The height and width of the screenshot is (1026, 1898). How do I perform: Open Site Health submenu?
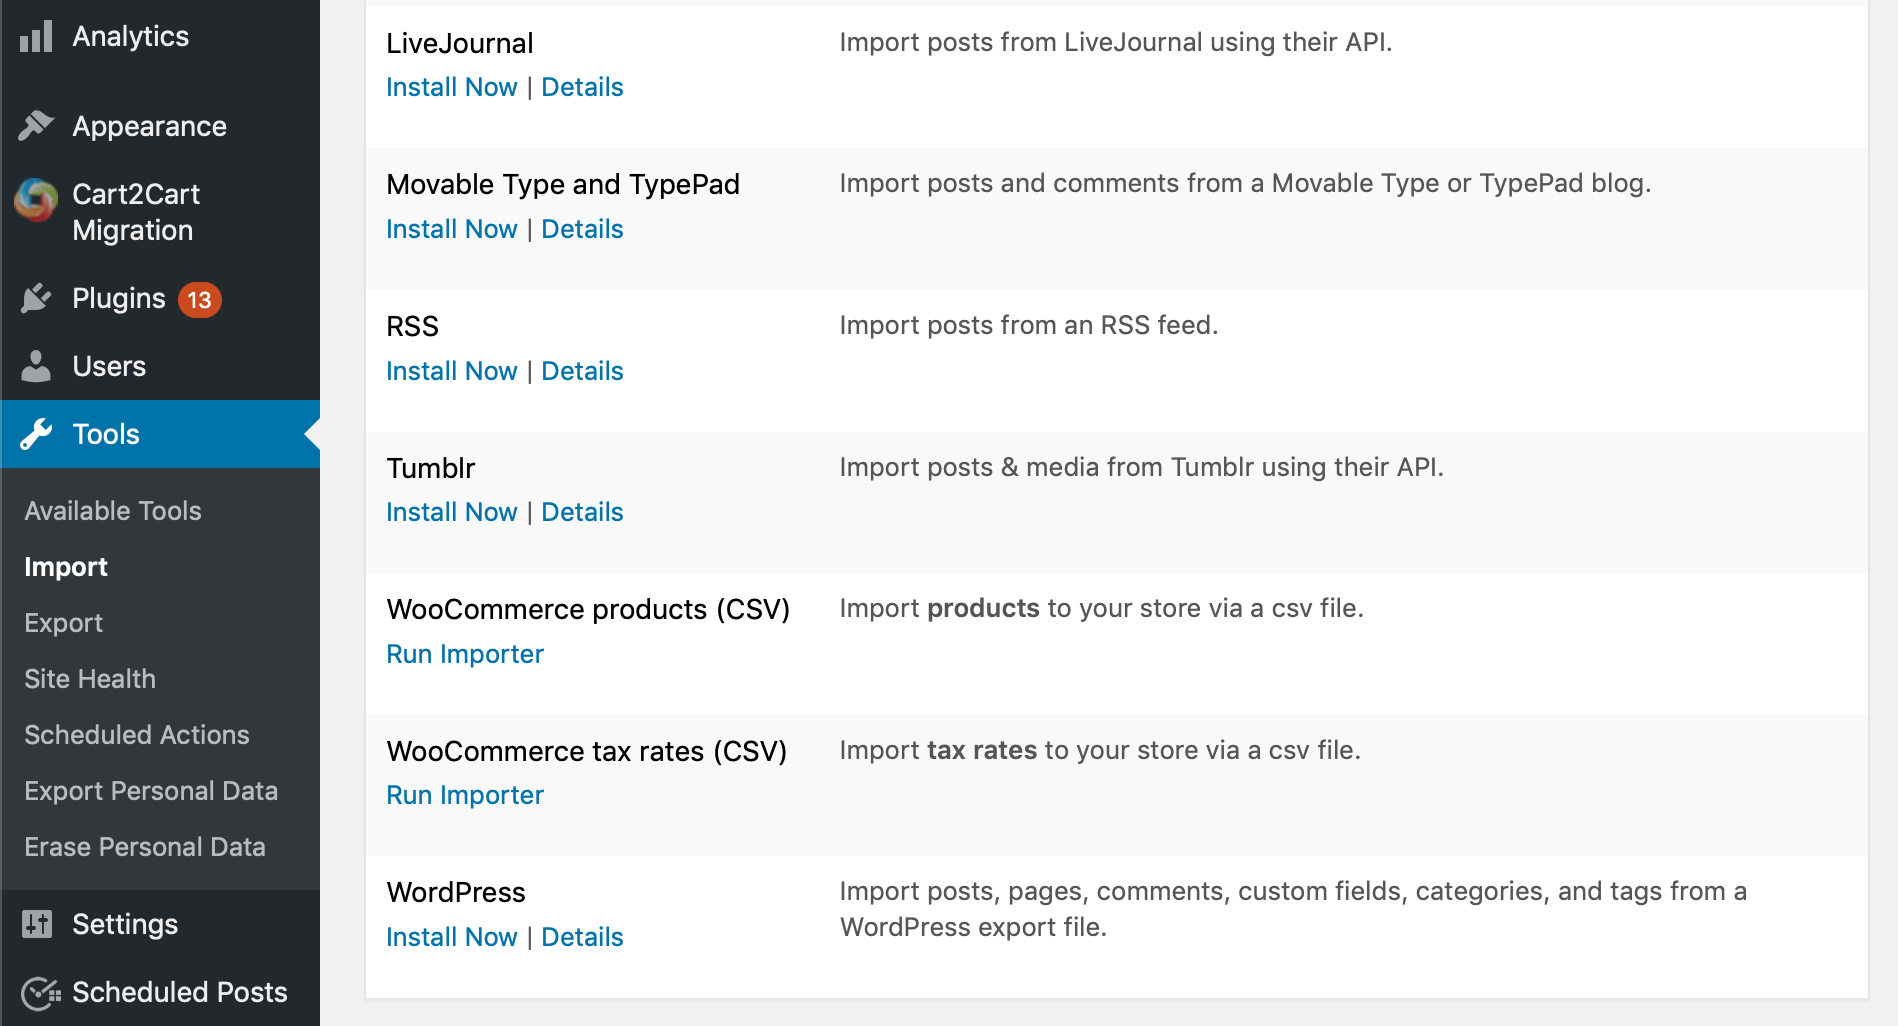click(90, 679)
